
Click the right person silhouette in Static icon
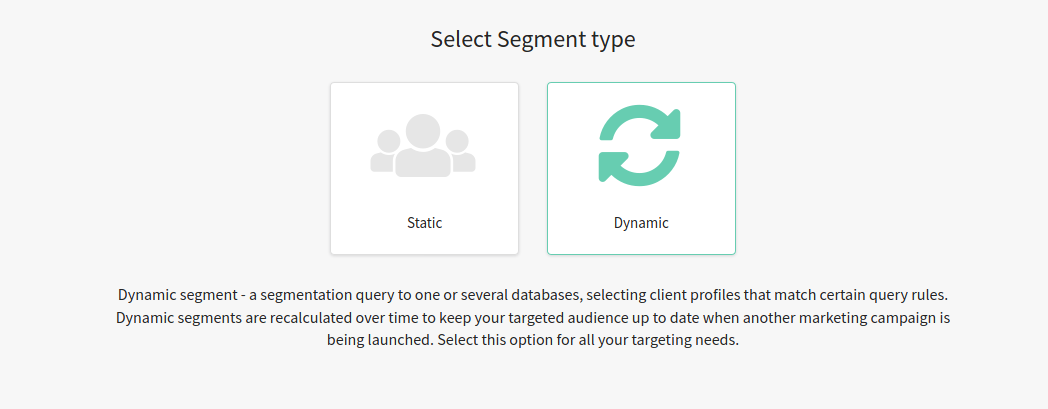point(461,150)
